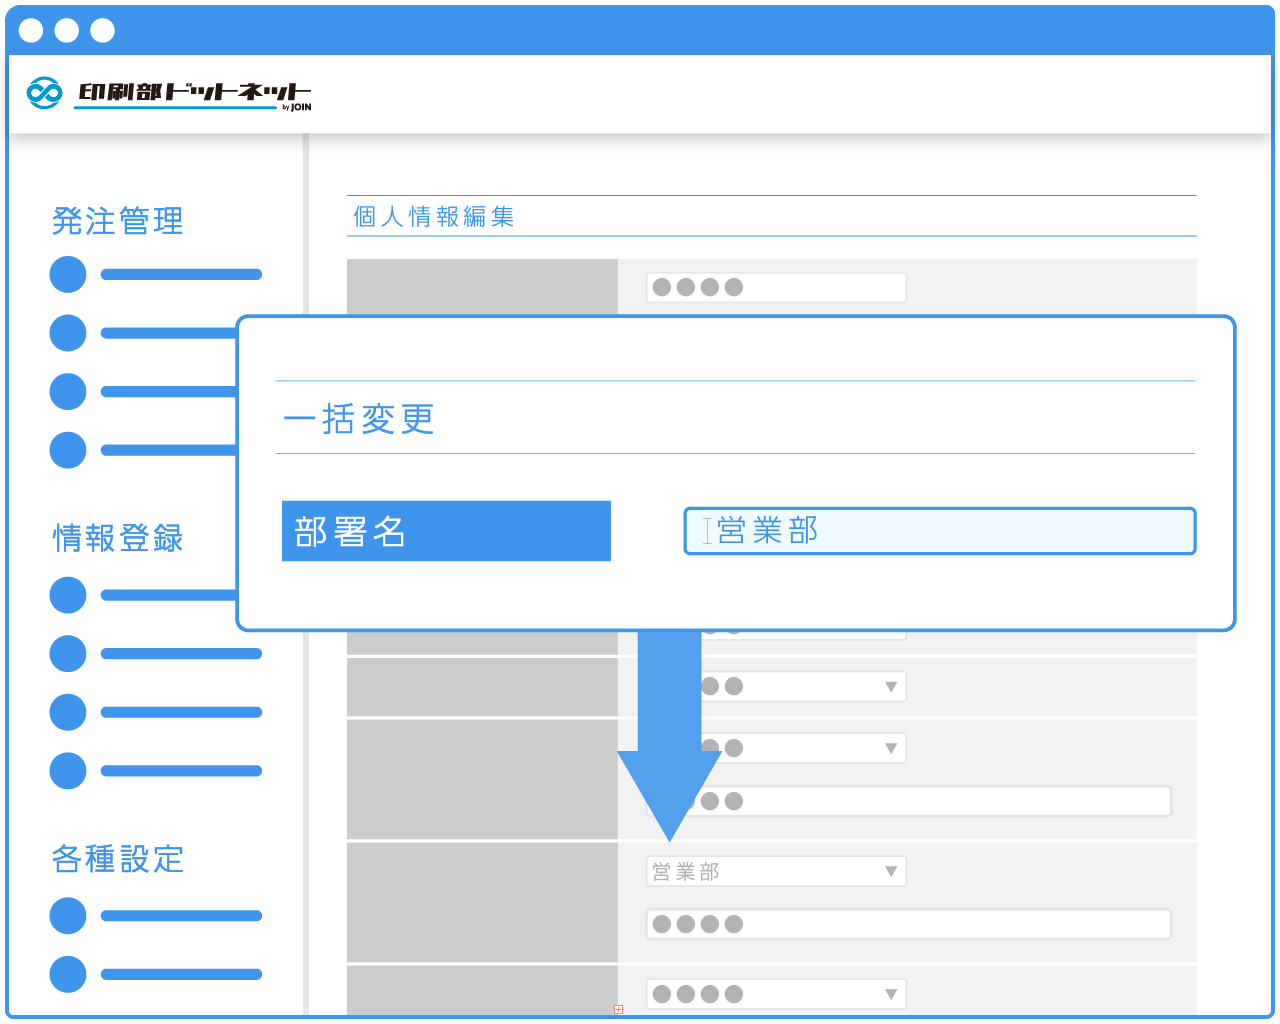Click the 一括変更 dialog title

(359, 419)
